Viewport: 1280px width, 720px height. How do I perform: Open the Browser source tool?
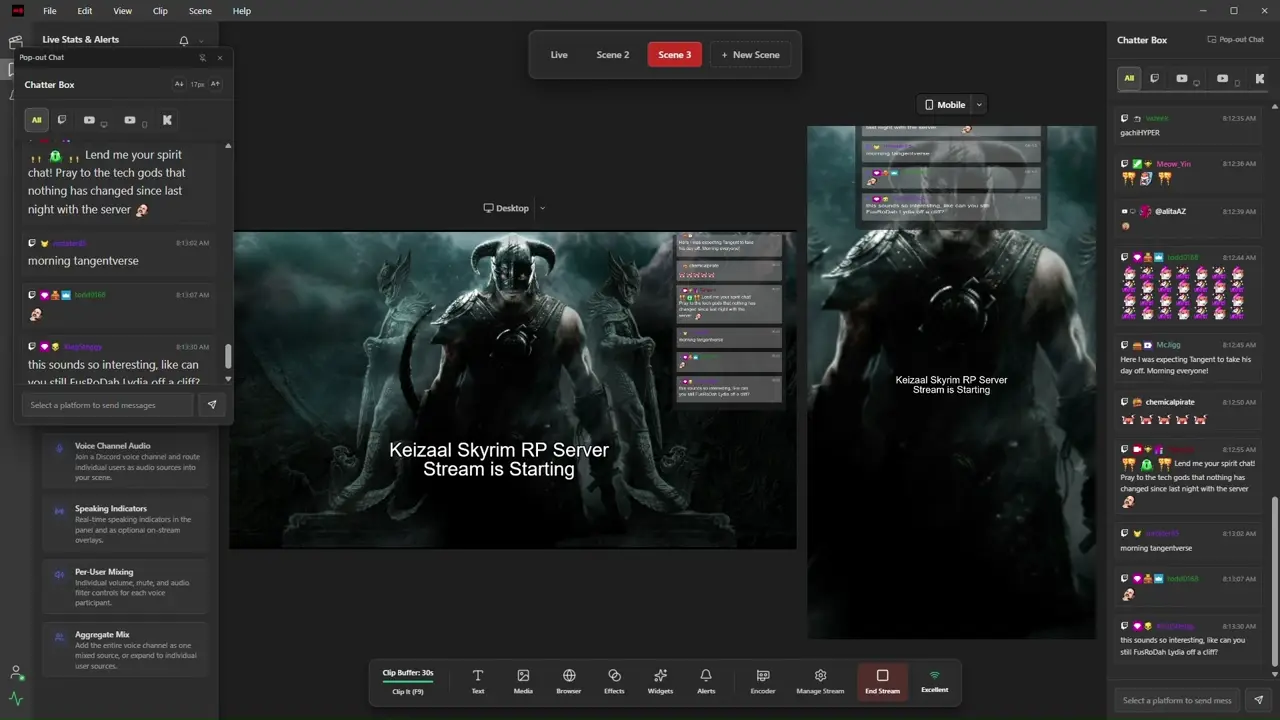(x=569, y=681)
